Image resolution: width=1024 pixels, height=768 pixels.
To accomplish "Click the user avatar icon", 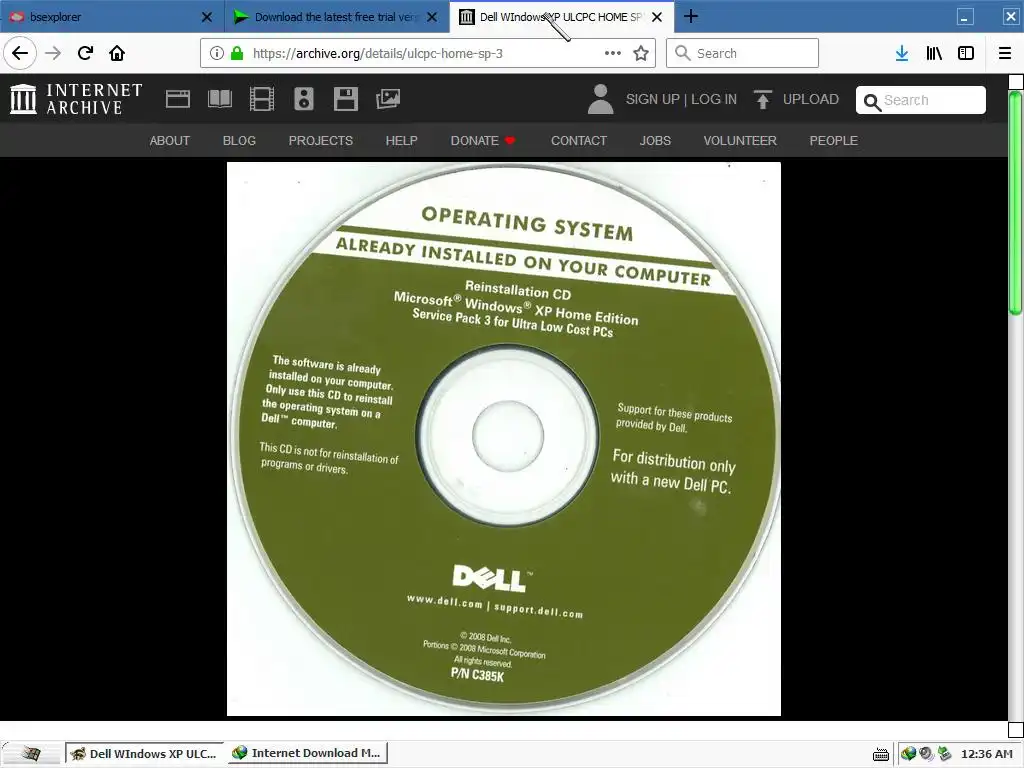I will (601, 99).
